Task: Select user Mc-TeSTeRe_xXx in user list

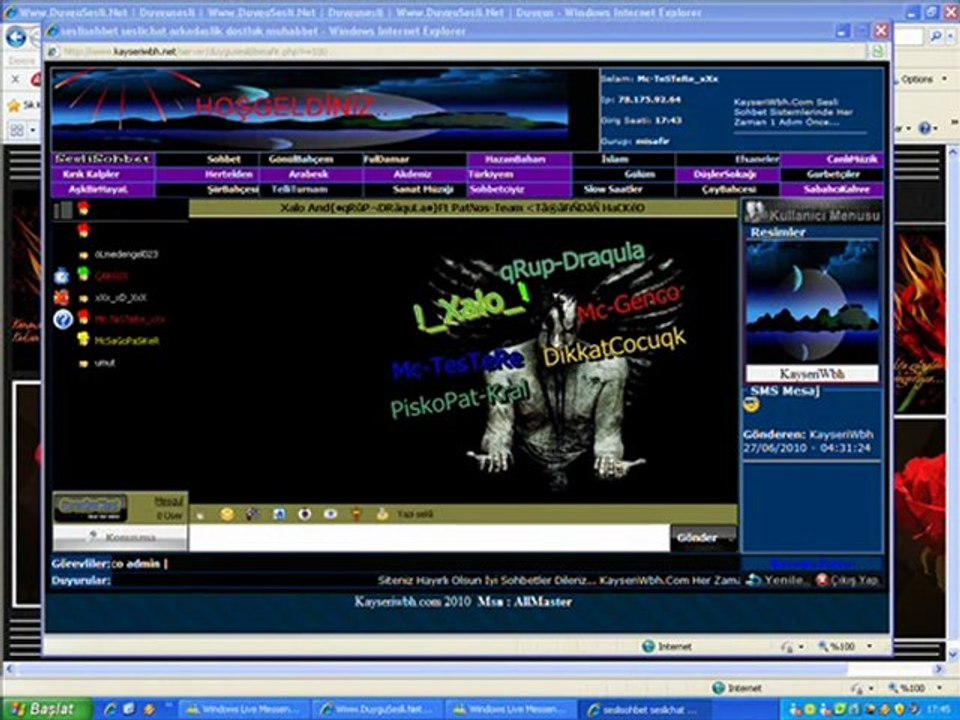Action: pyautogui.click(x=129, y=319)
